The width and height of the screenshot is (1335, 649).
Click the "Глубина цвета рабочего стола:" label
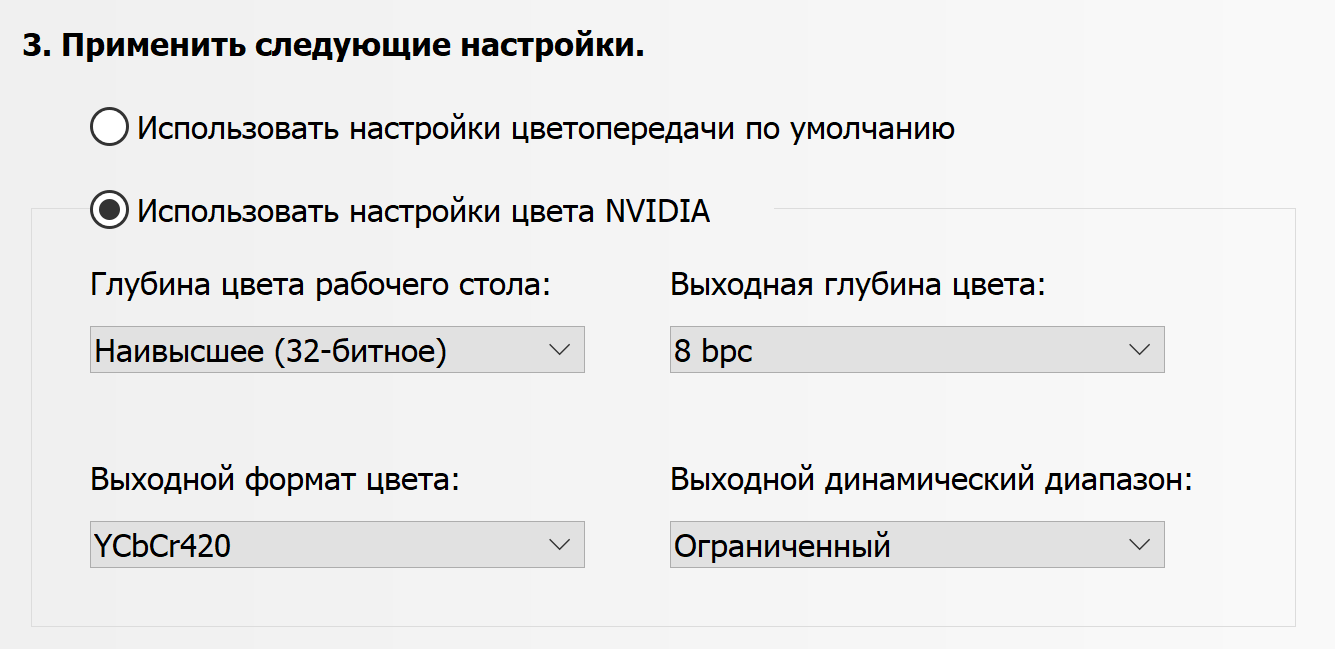tap(321, 286)
